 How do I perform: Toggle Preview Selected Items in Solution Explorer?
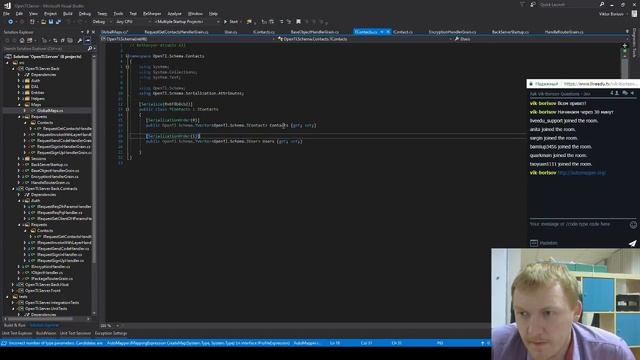(x=88, y=40)
